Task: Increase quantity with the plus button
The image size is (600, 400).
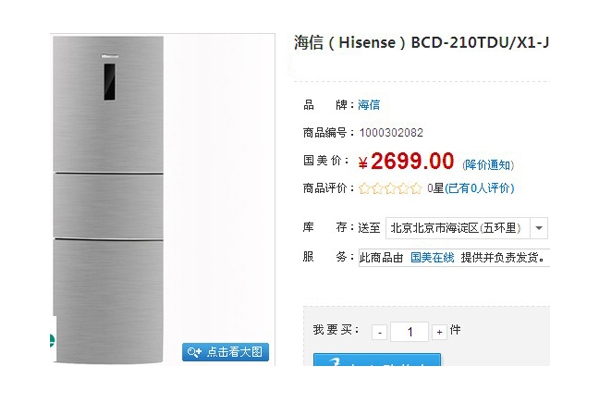Action: 439,332
